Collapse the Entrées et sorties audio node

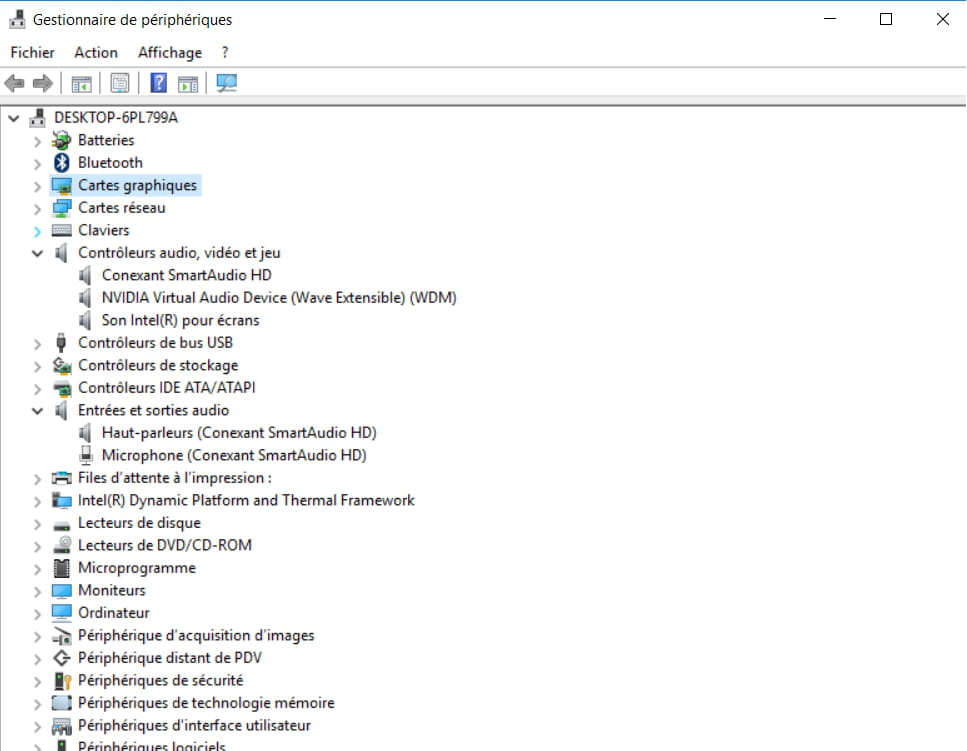(37, 411)
